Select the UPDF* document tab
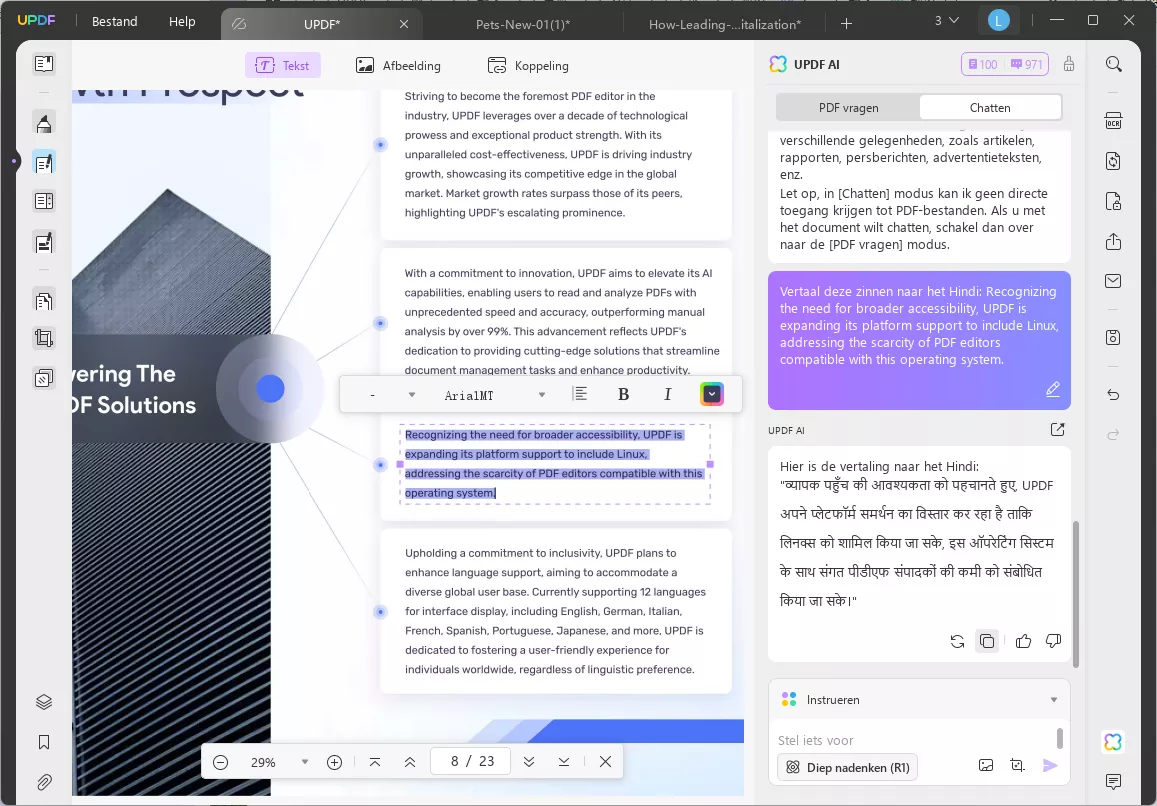This screenshot has width=1157, height=806. (x=322, y=24)
